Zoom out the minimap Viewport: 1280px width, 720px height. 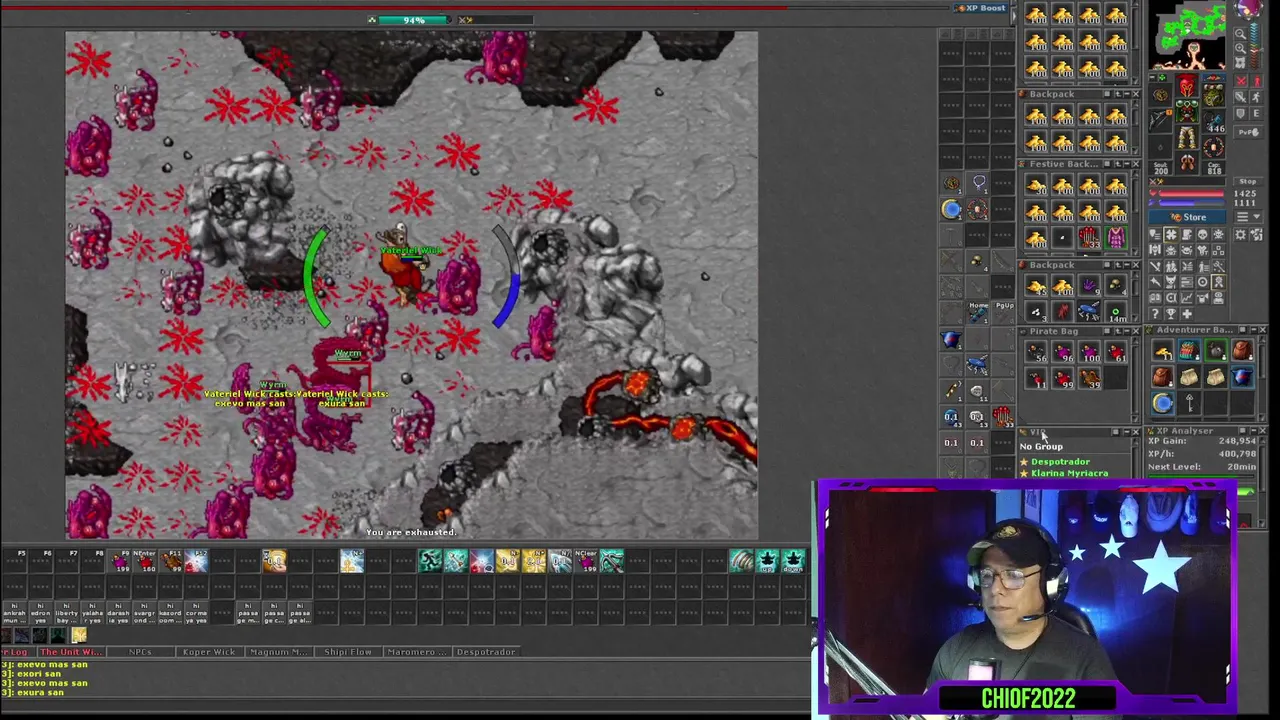[x=1240, y=33]
